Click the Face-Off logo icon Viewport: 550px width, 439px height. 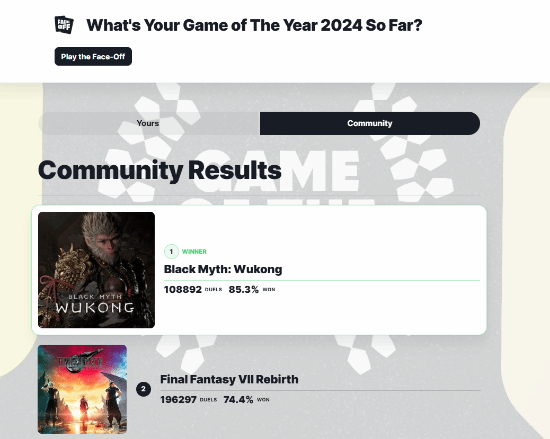pyautogui.click(x=64, y=25)
